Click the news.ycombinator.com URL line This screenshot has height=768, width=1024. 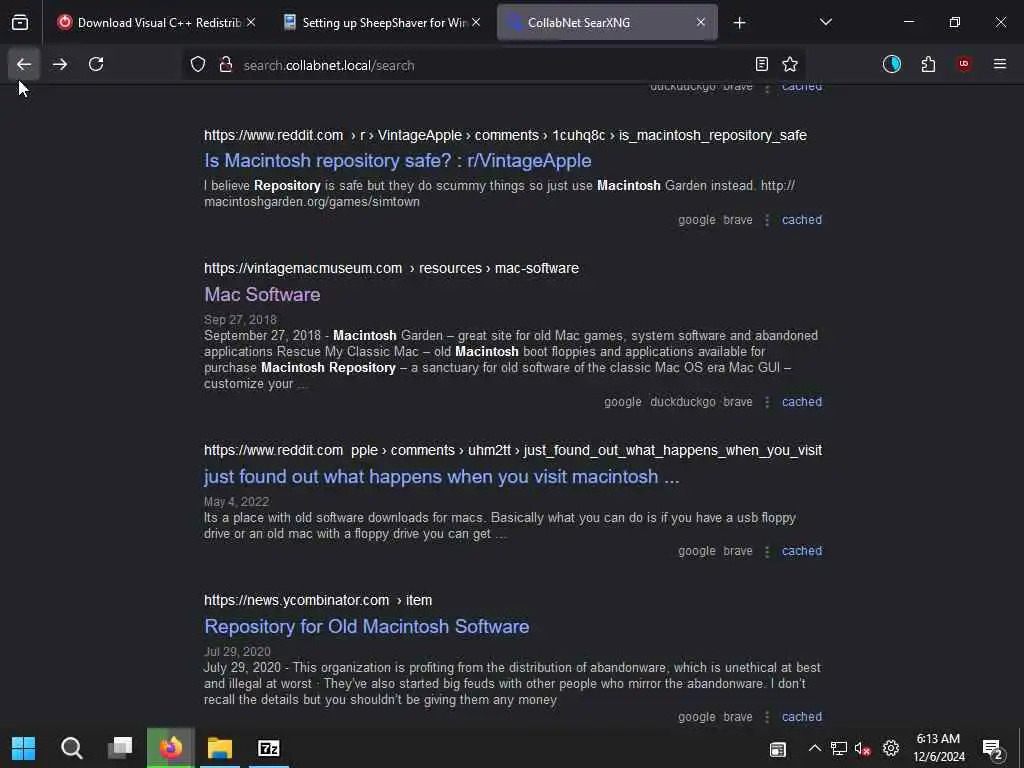(318, 600)
